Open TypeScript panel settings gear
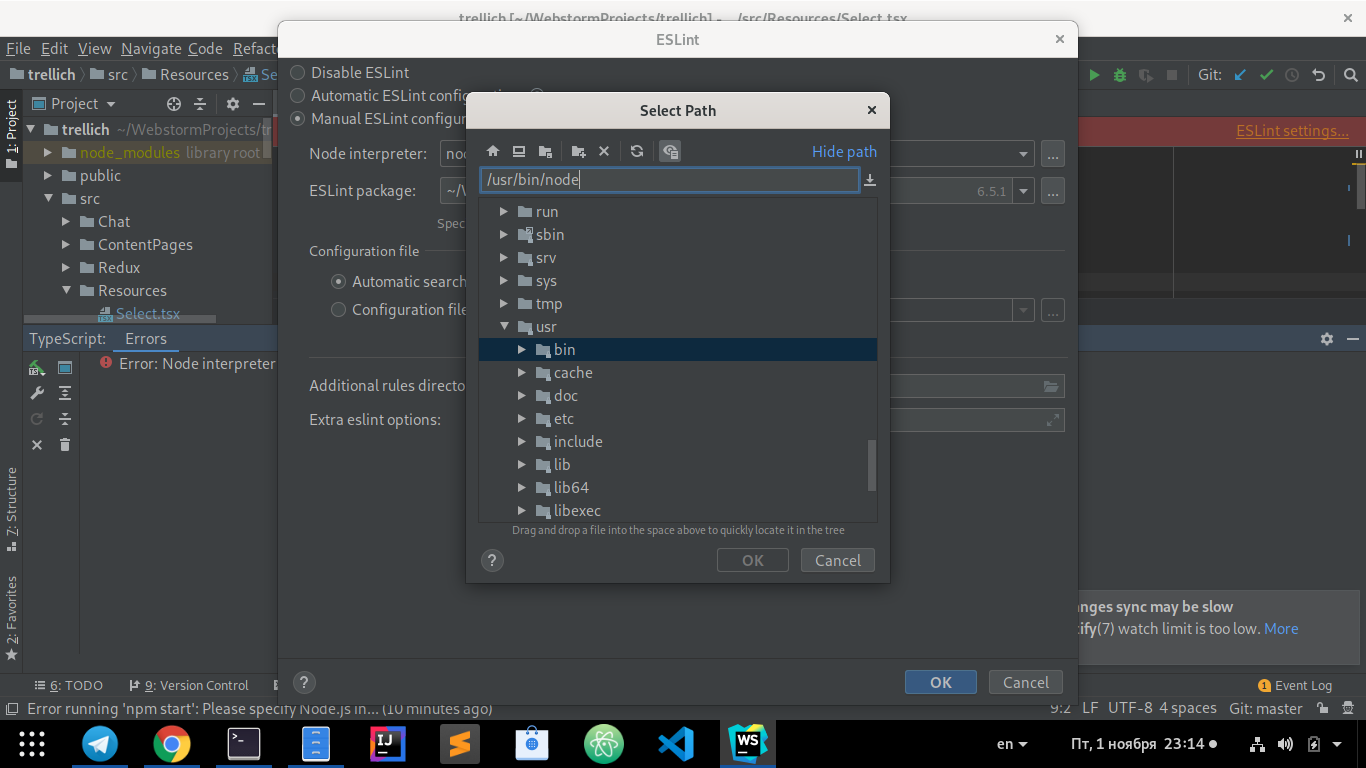 [1327, 339]
